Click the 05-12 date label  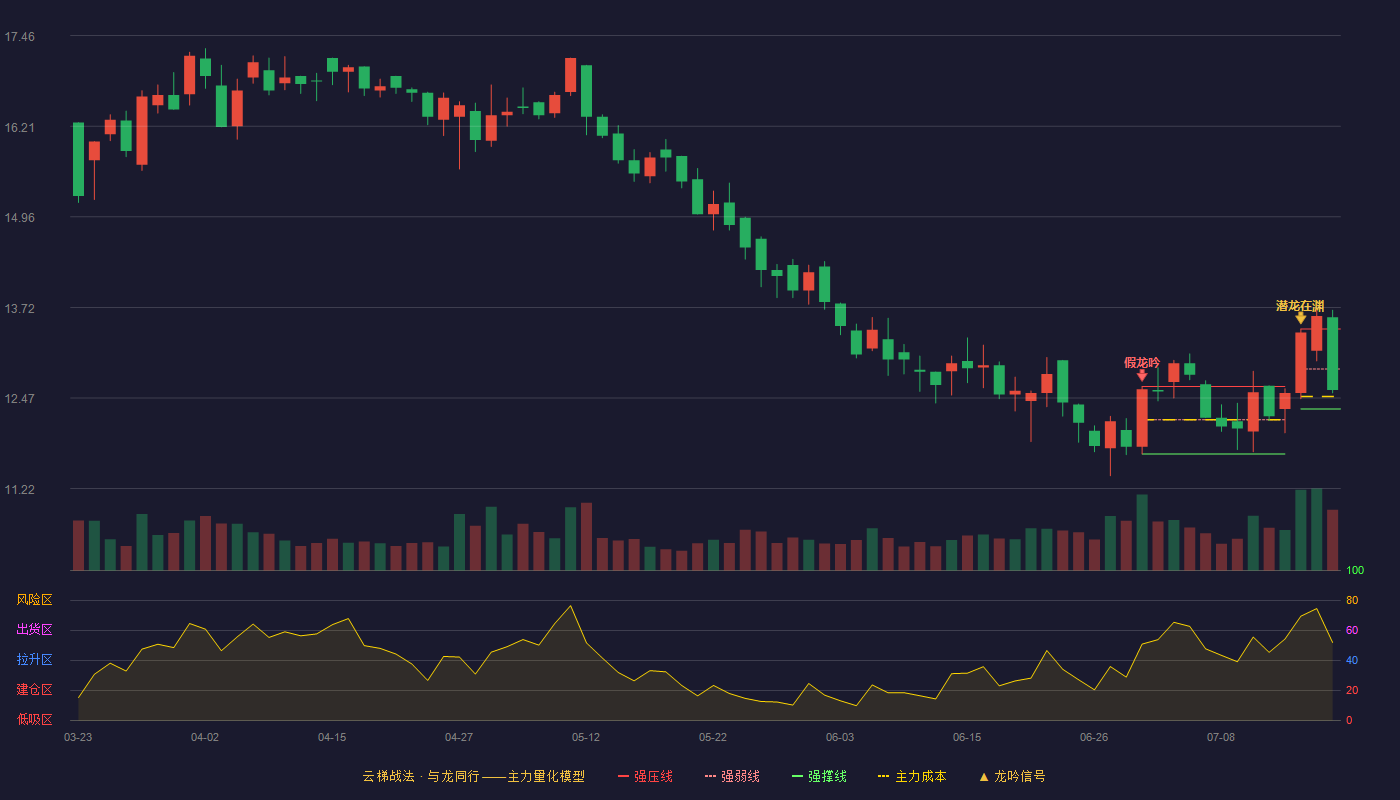click(586, 737)
